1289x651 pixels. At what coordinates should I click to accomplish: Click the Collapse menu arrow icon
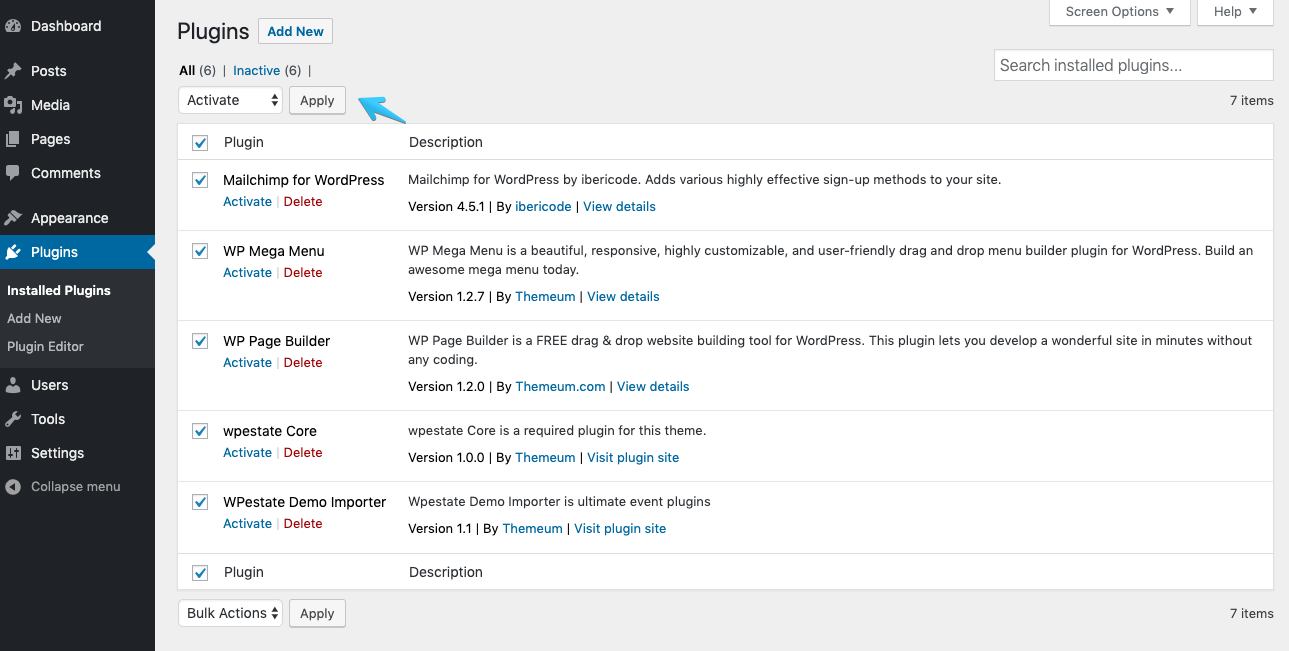(13, 487)
